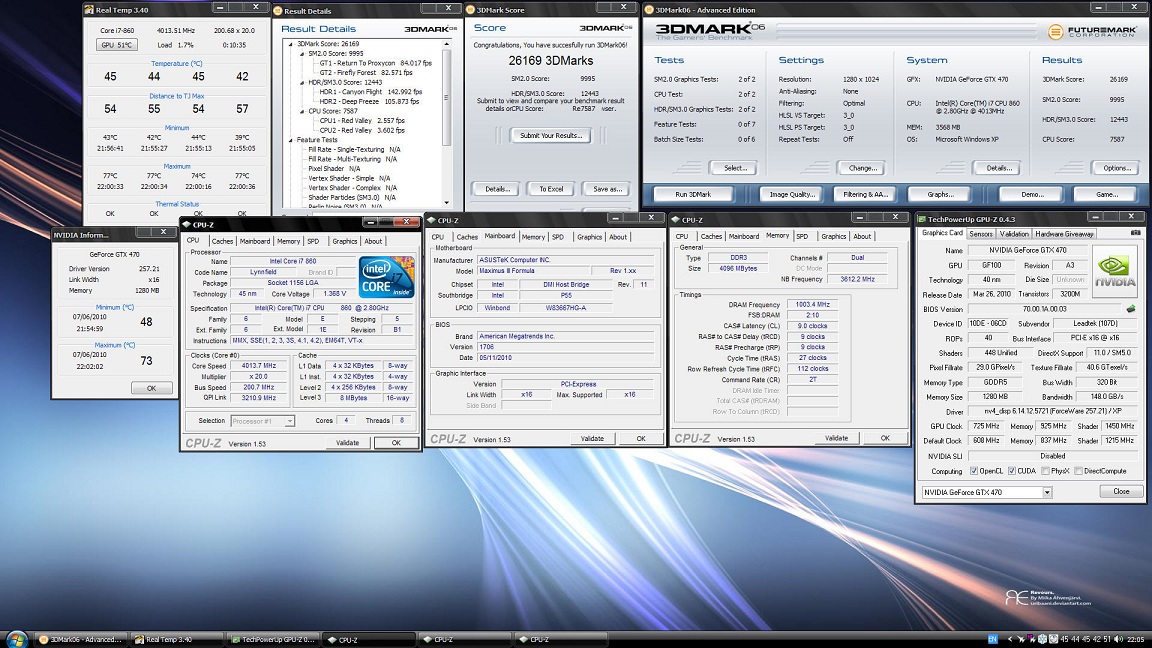
Task: Click the NVIDIA logo in GPU-Z
Action: (1114, 271)
